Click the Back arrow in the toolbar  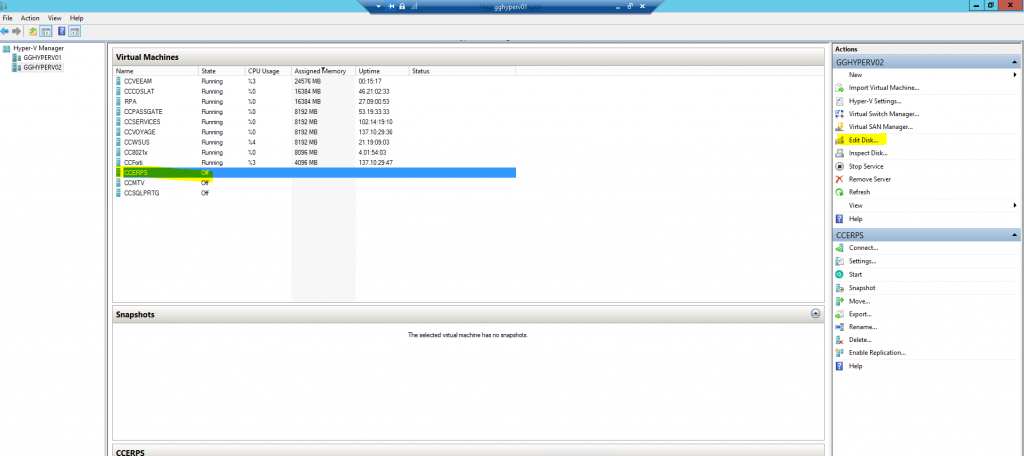[7, 31]
